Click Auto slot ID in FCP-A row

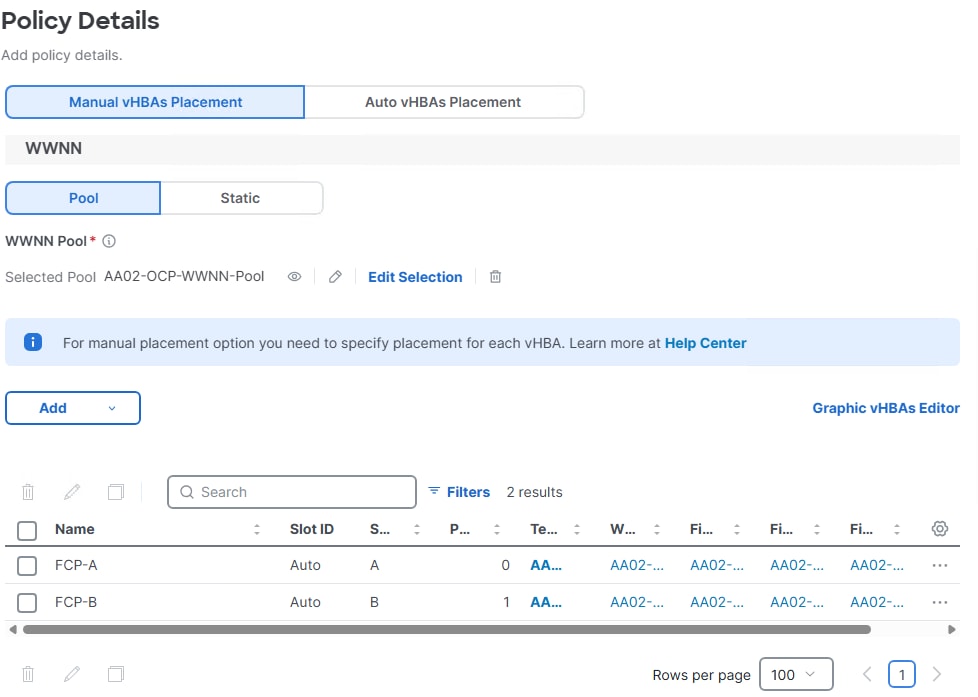click(x=305, y=565)
